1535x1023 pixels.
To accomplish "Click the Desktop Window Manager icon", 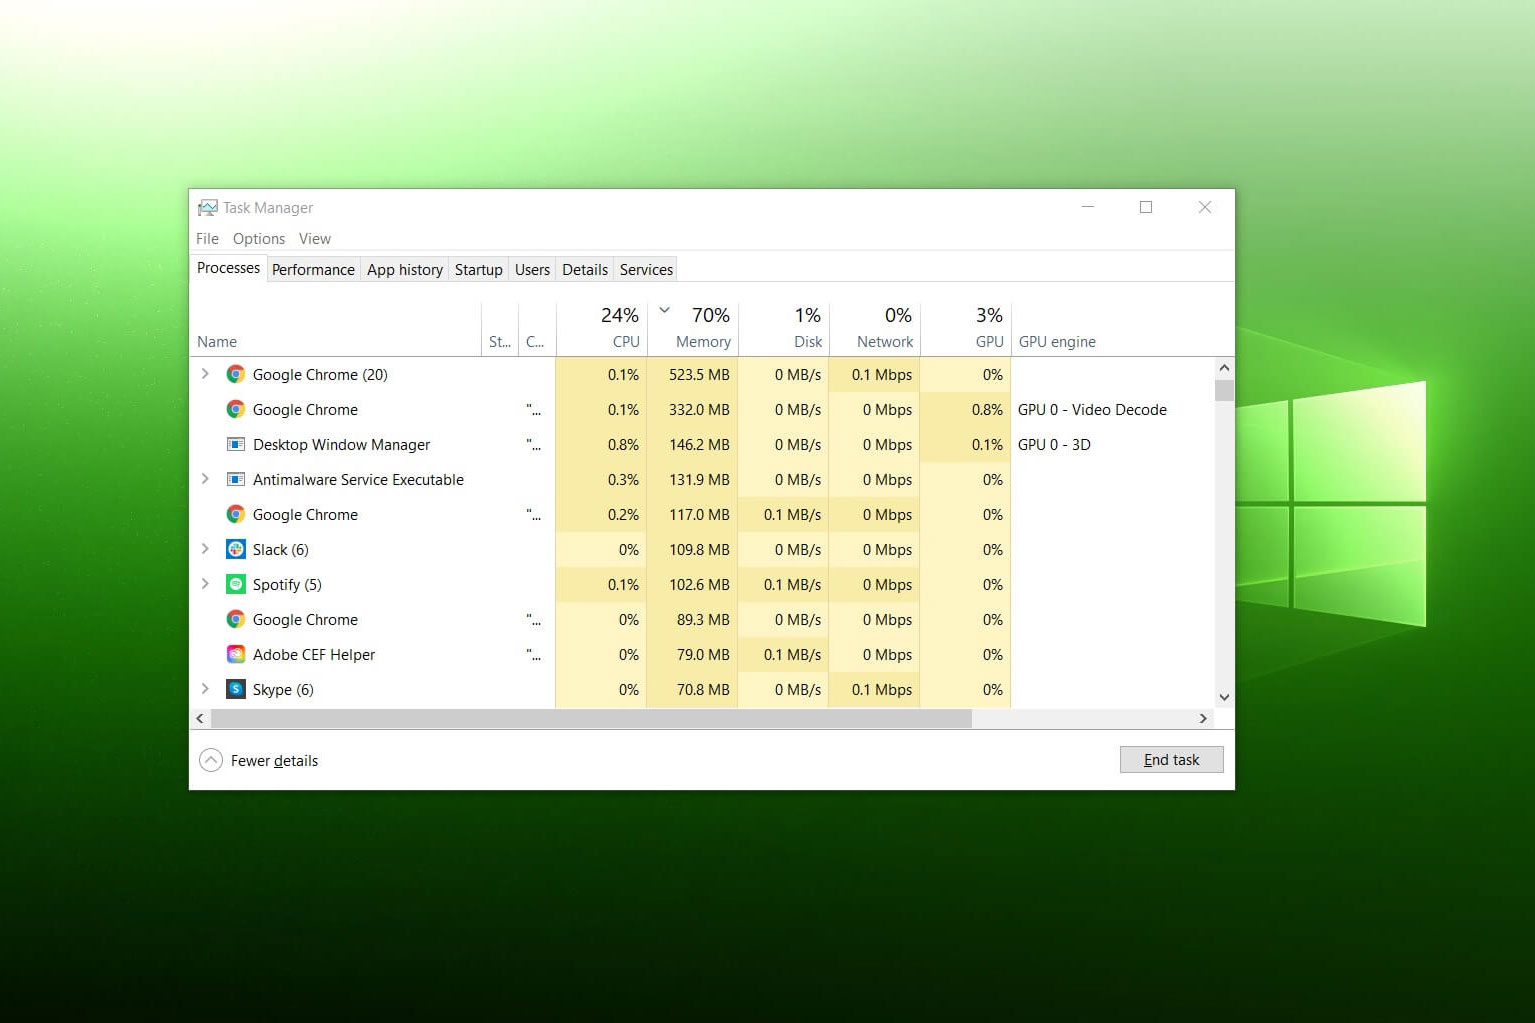I will (236, 444).
